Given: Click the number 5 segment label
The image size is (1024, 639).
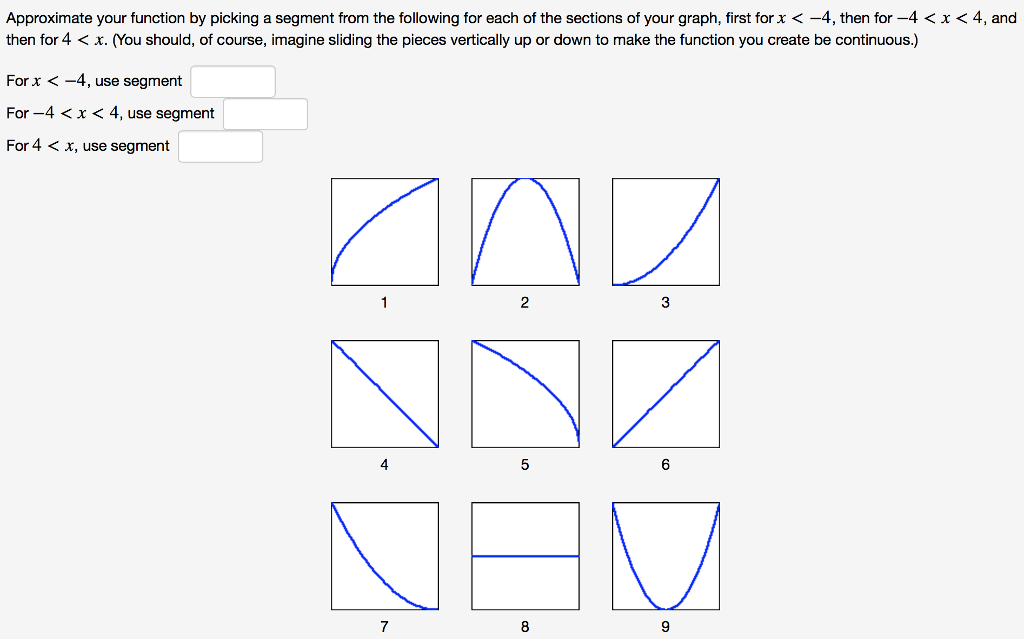Looking at the screenshot, I should (525, 464).
